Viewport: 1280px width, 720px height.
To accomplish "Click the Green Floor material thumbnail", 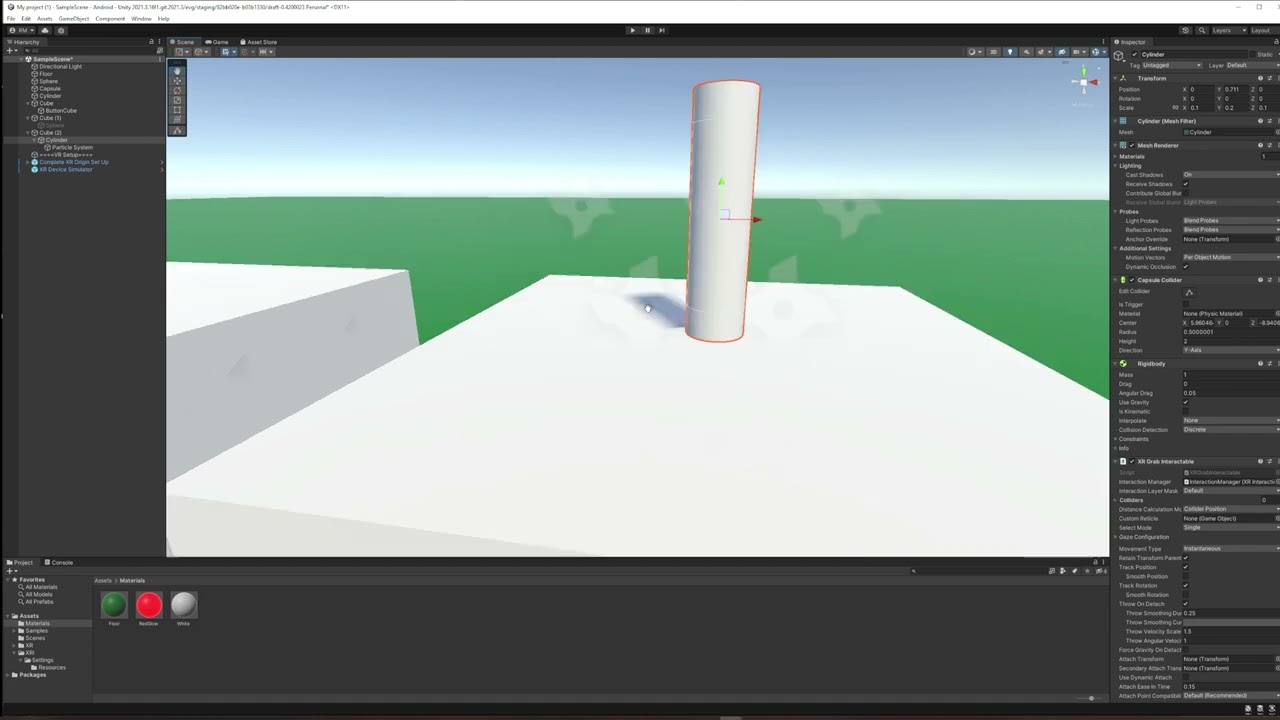I will click(114, 604).
